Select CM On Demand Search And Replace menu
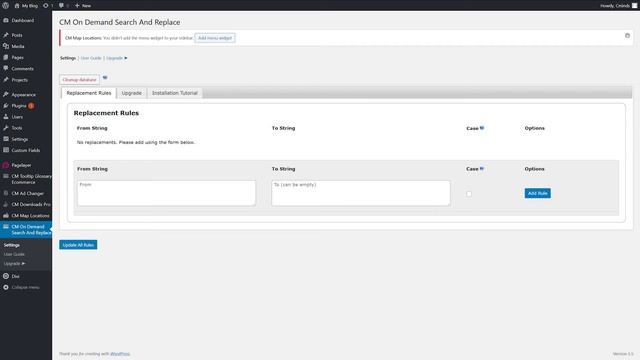640x360 pixels. (x=26, y=229)
